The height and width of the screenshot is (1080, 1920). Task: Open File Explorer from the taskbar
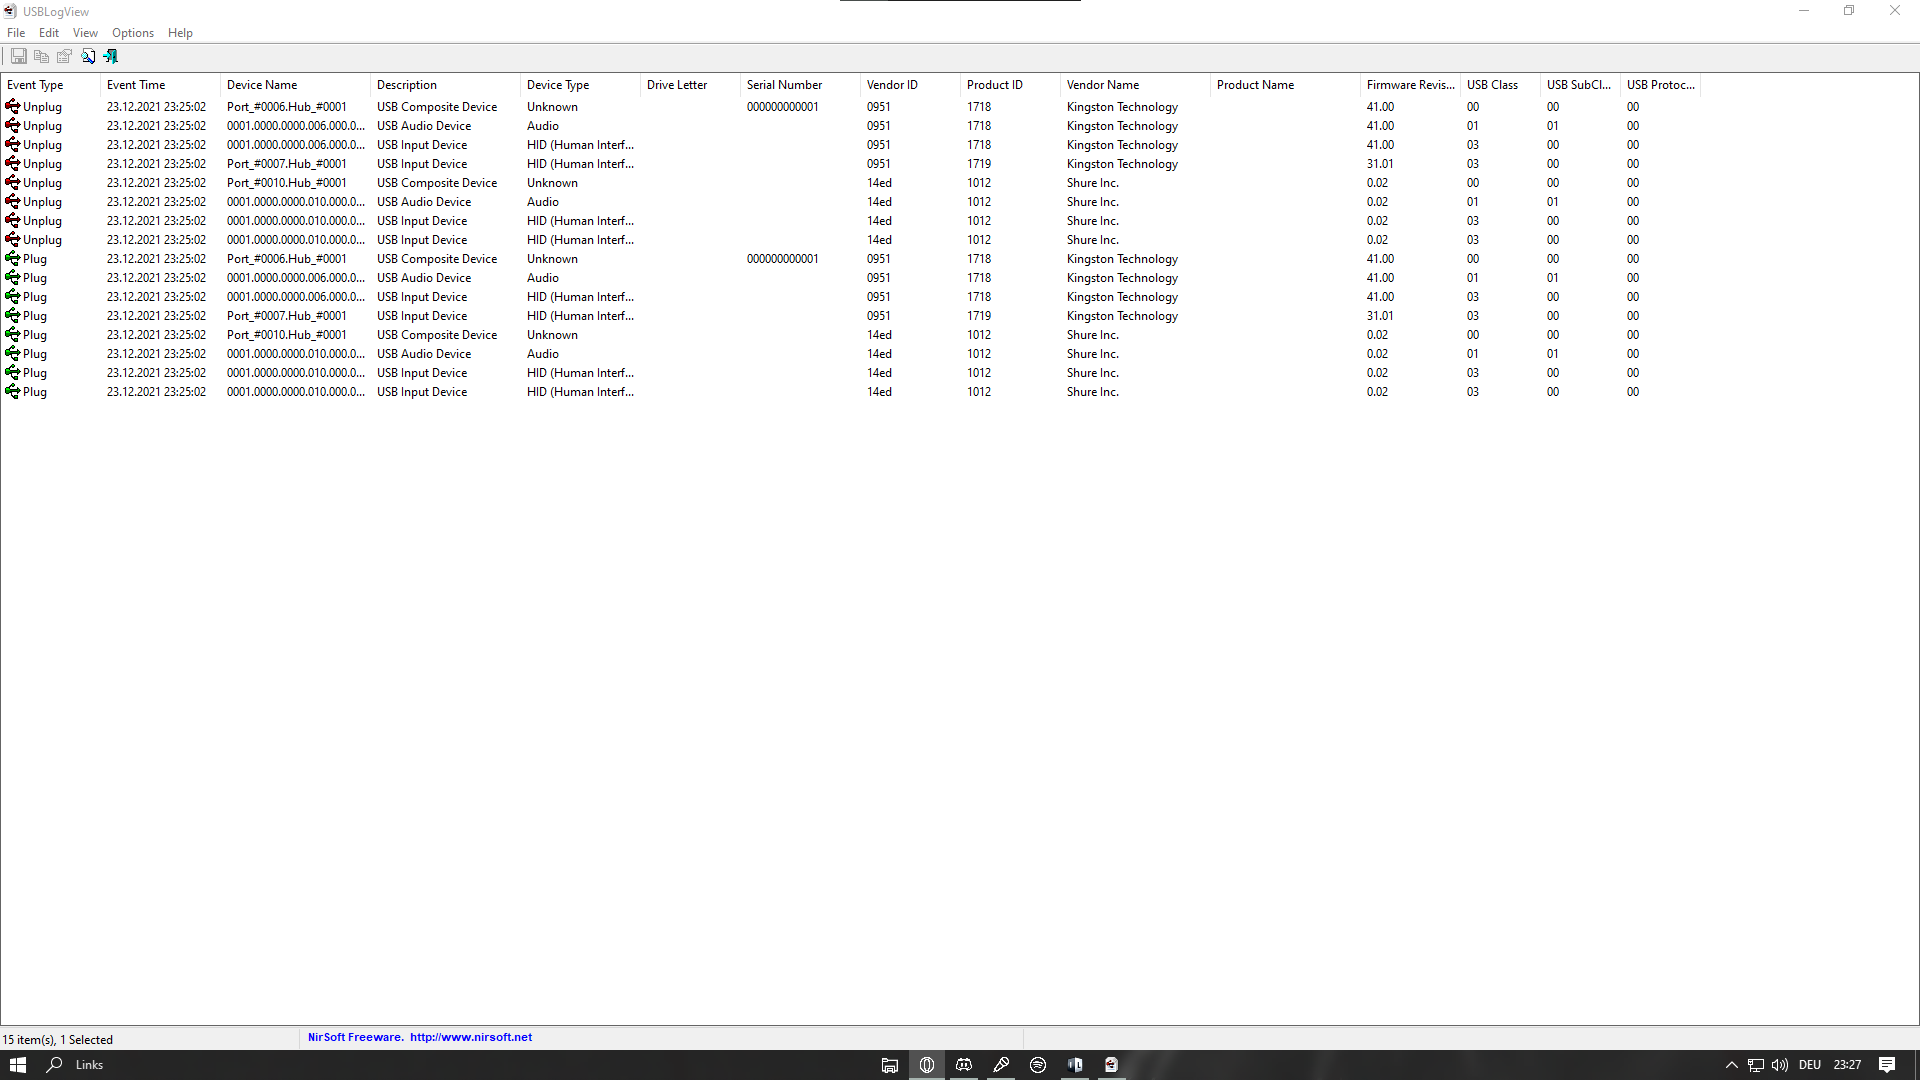tap(889, 1065)
